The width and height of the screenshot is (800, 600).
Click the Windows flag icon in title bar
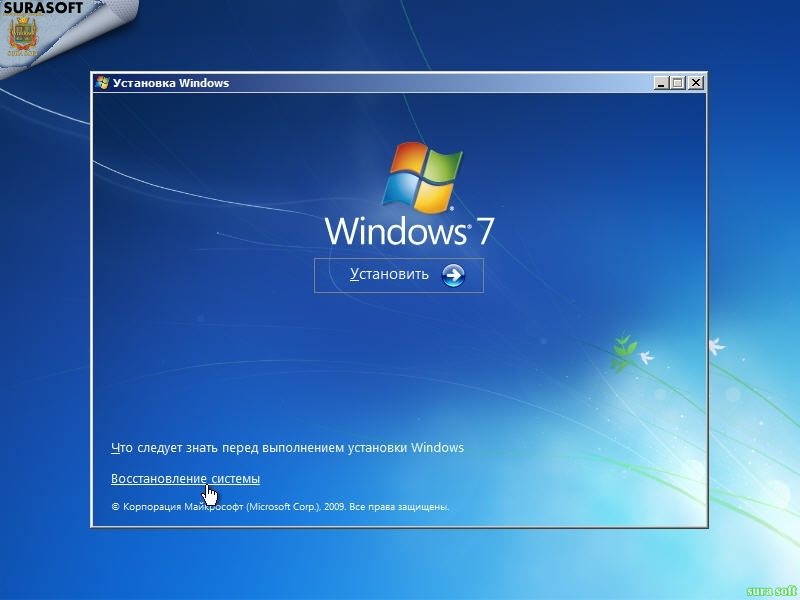102,83
